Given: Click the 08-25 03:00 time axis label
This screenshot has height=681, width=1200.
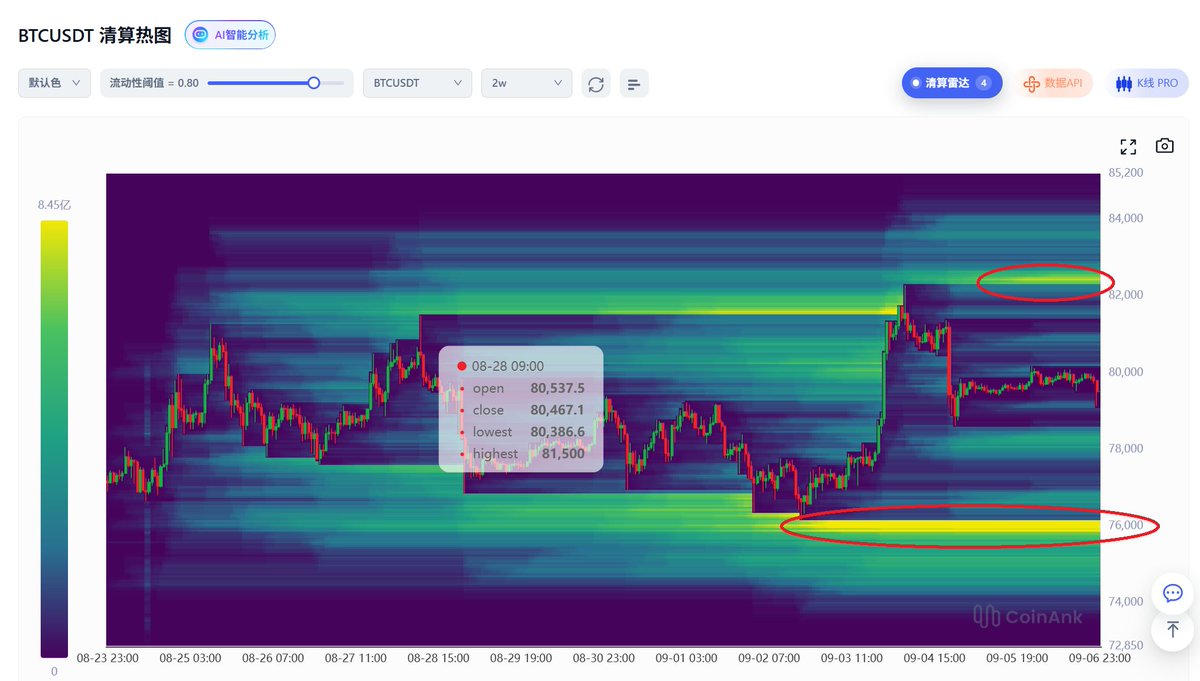Looking at the screenshot, I should [x=190, y=659].
